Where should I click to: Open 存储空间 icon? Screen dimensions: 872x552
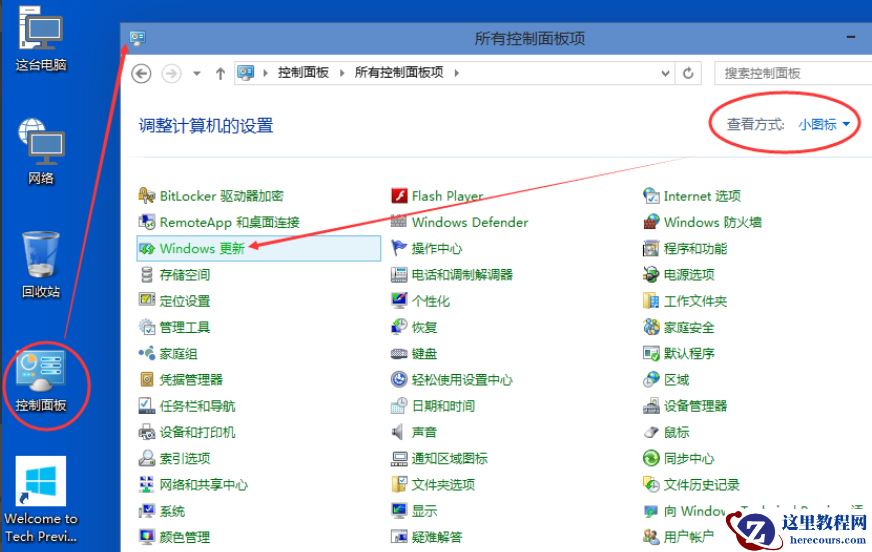[147, 275]
